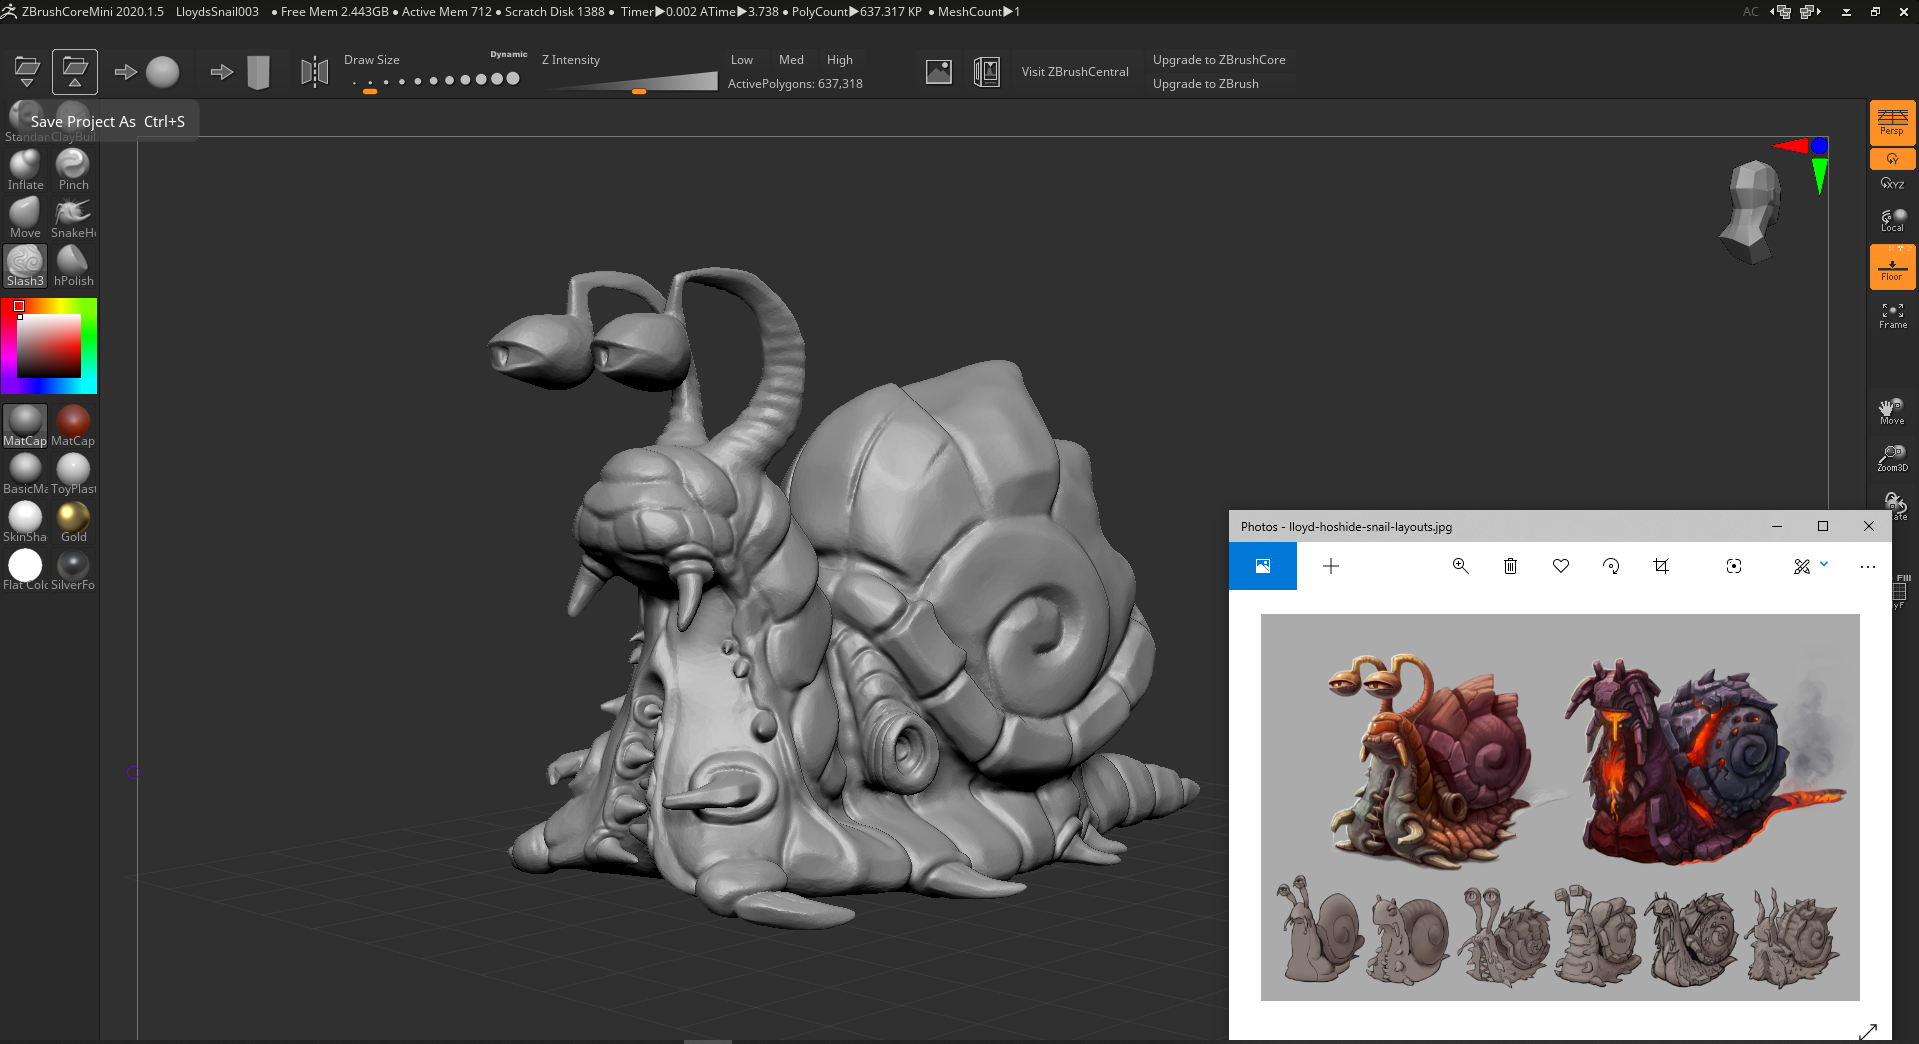This screenshot has height=1044, width=1919.
Task: Activate symmetry mirror icon in toolbar
Action: click(314, 72)
